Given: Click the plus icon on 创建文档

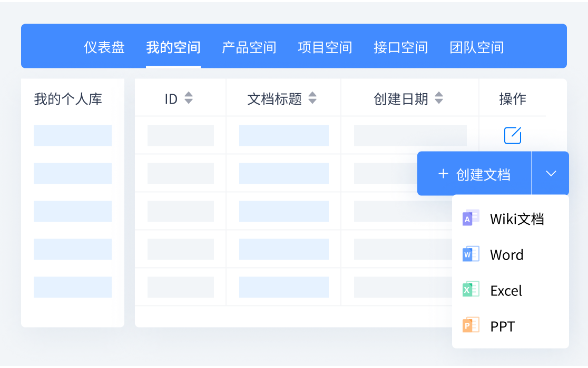Looking at the screenshot, I should pos(443,174).
